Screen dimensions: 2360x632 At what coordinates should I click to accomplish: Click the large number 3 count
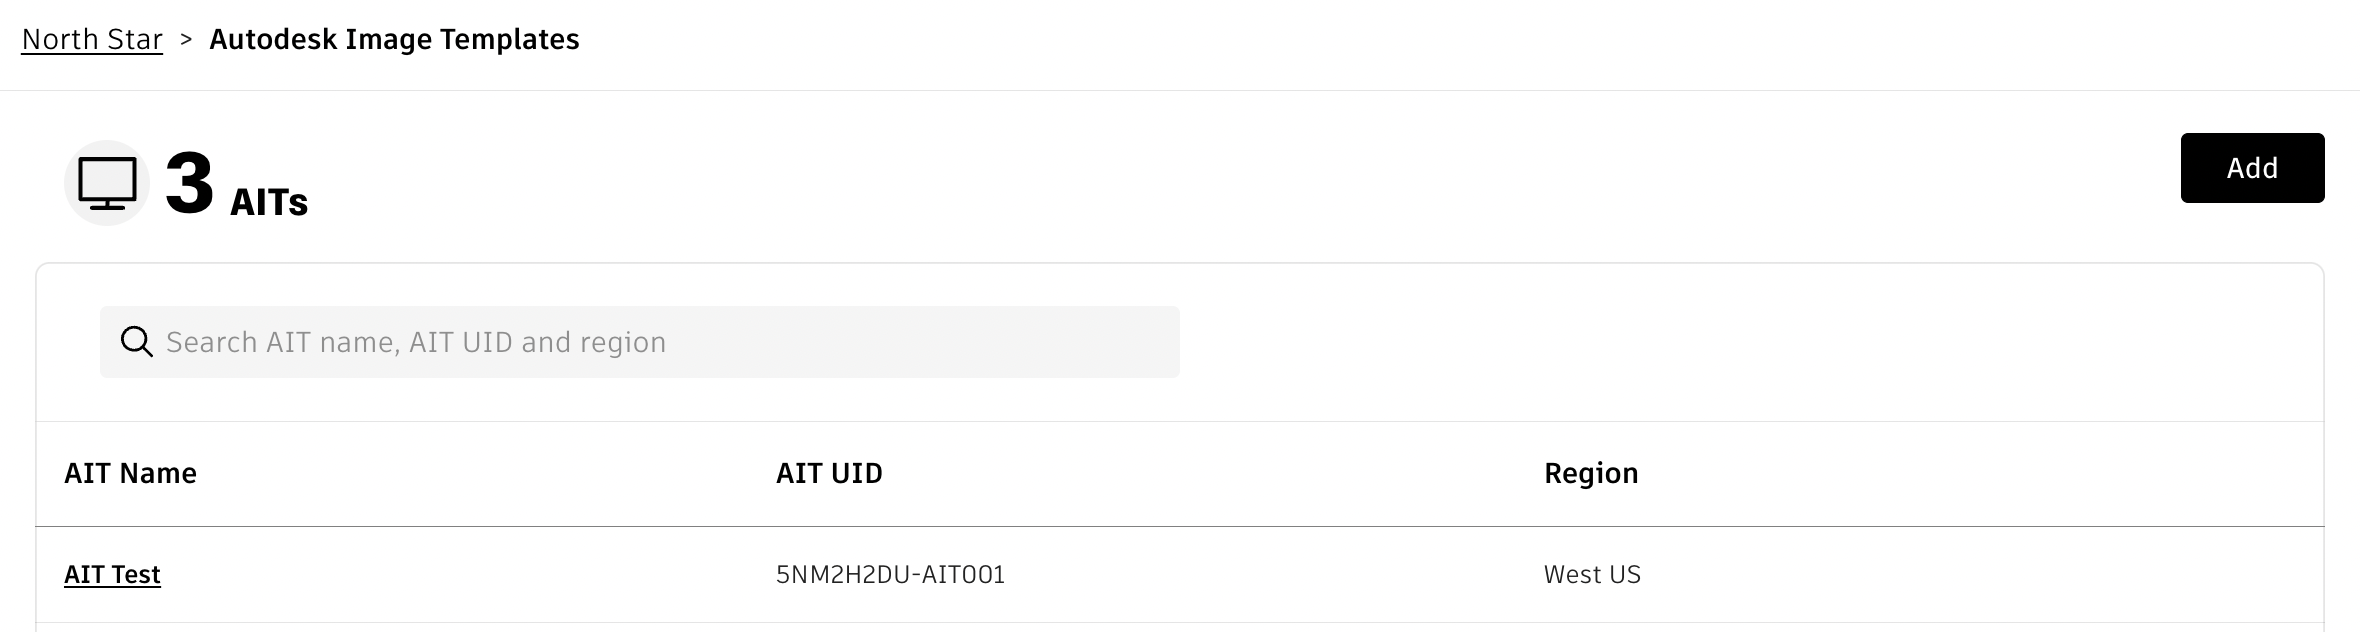click(190, 183)
